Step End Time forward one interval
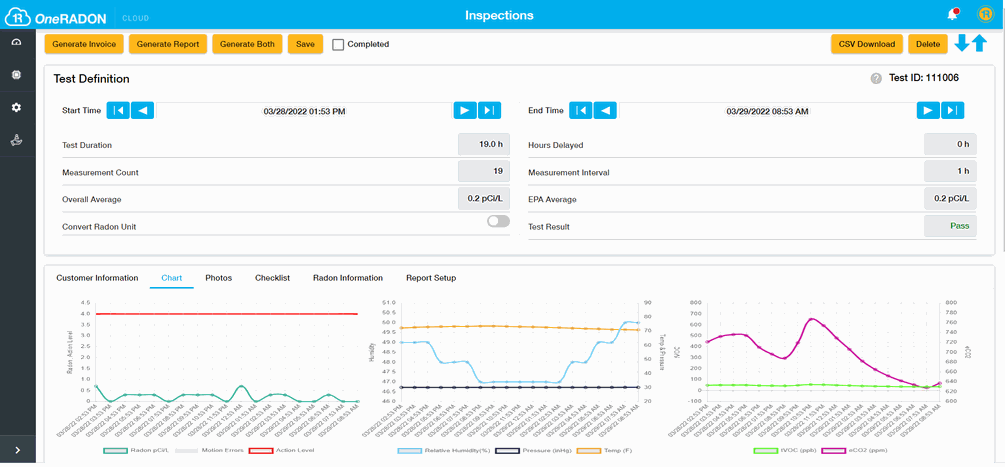The height and width of the screenshot is (467, 1005). [927, 110]
